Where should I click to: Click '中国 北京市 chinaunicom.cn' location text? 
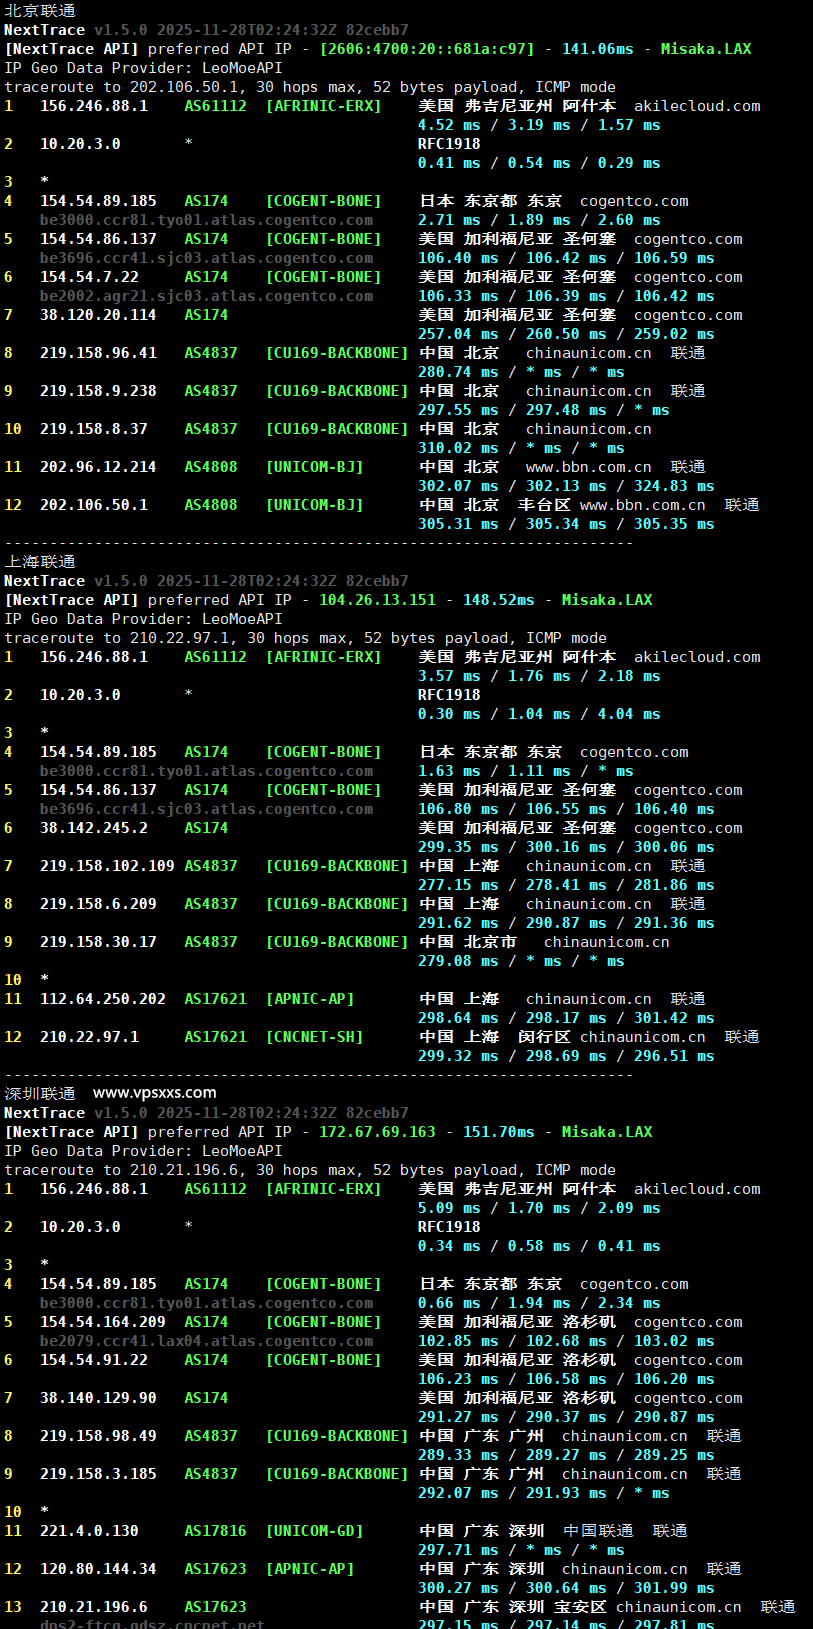point(544,942)
